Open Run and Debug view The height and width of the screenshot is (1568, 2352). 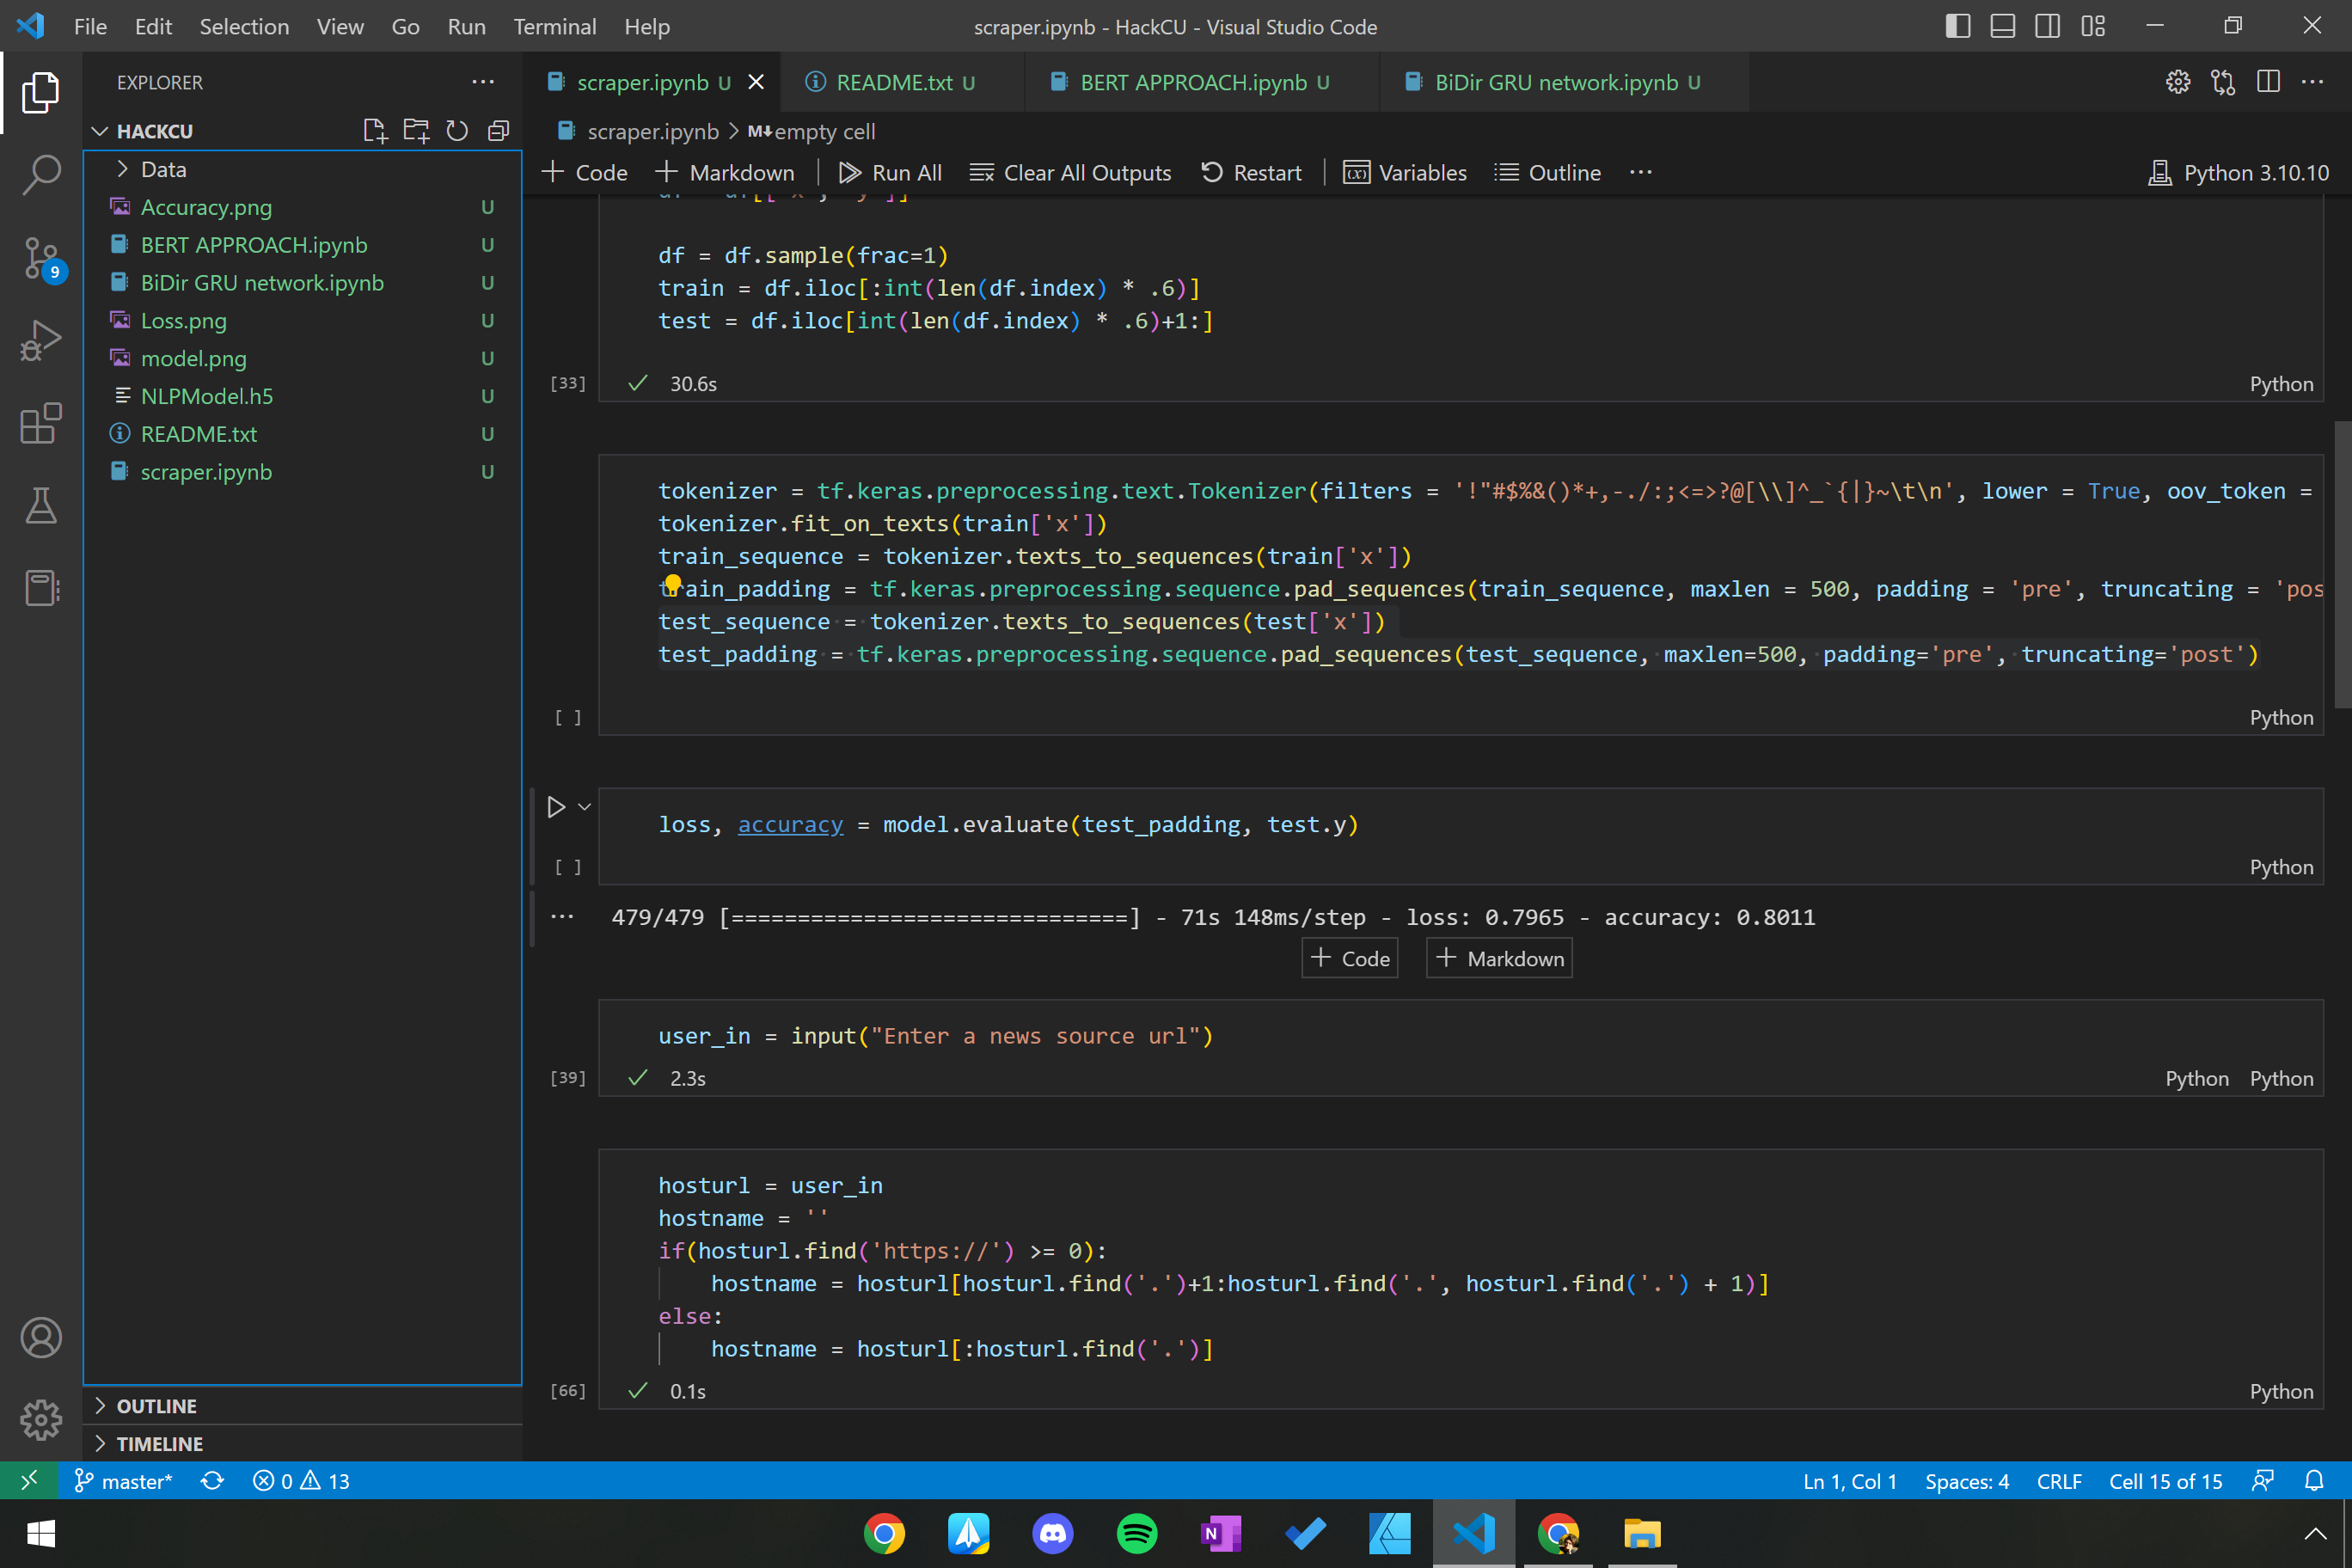(x=41, y=341)
